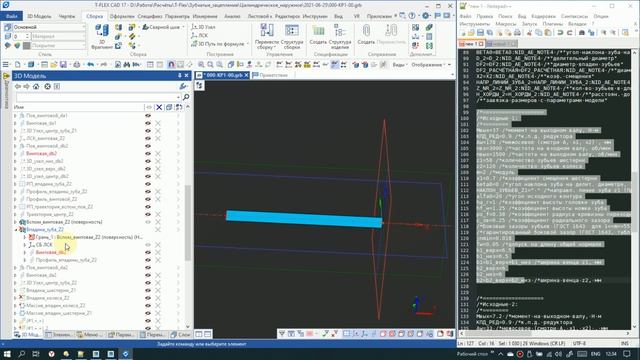Open the Сварной шов dropdown arrow

(183, 27)
